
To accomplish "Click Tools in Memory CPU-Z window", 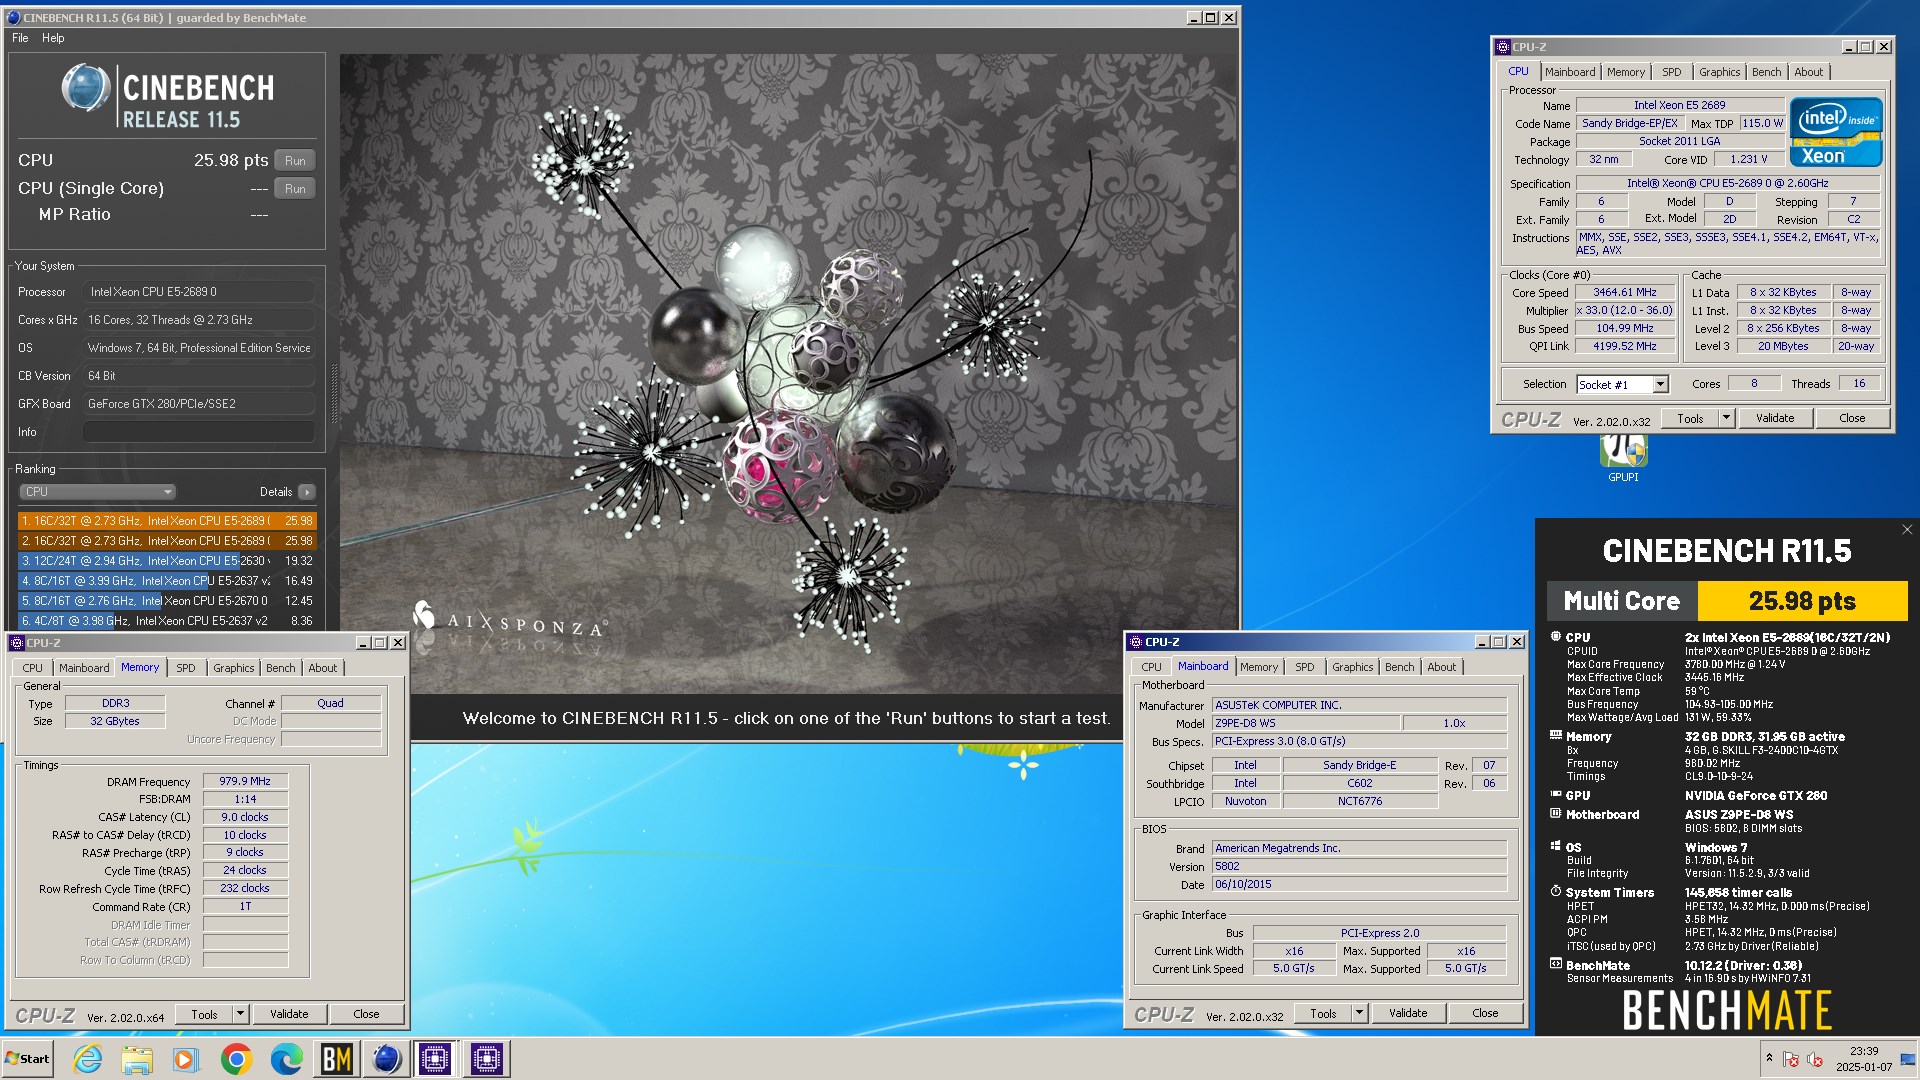I will coord(204,1014).
